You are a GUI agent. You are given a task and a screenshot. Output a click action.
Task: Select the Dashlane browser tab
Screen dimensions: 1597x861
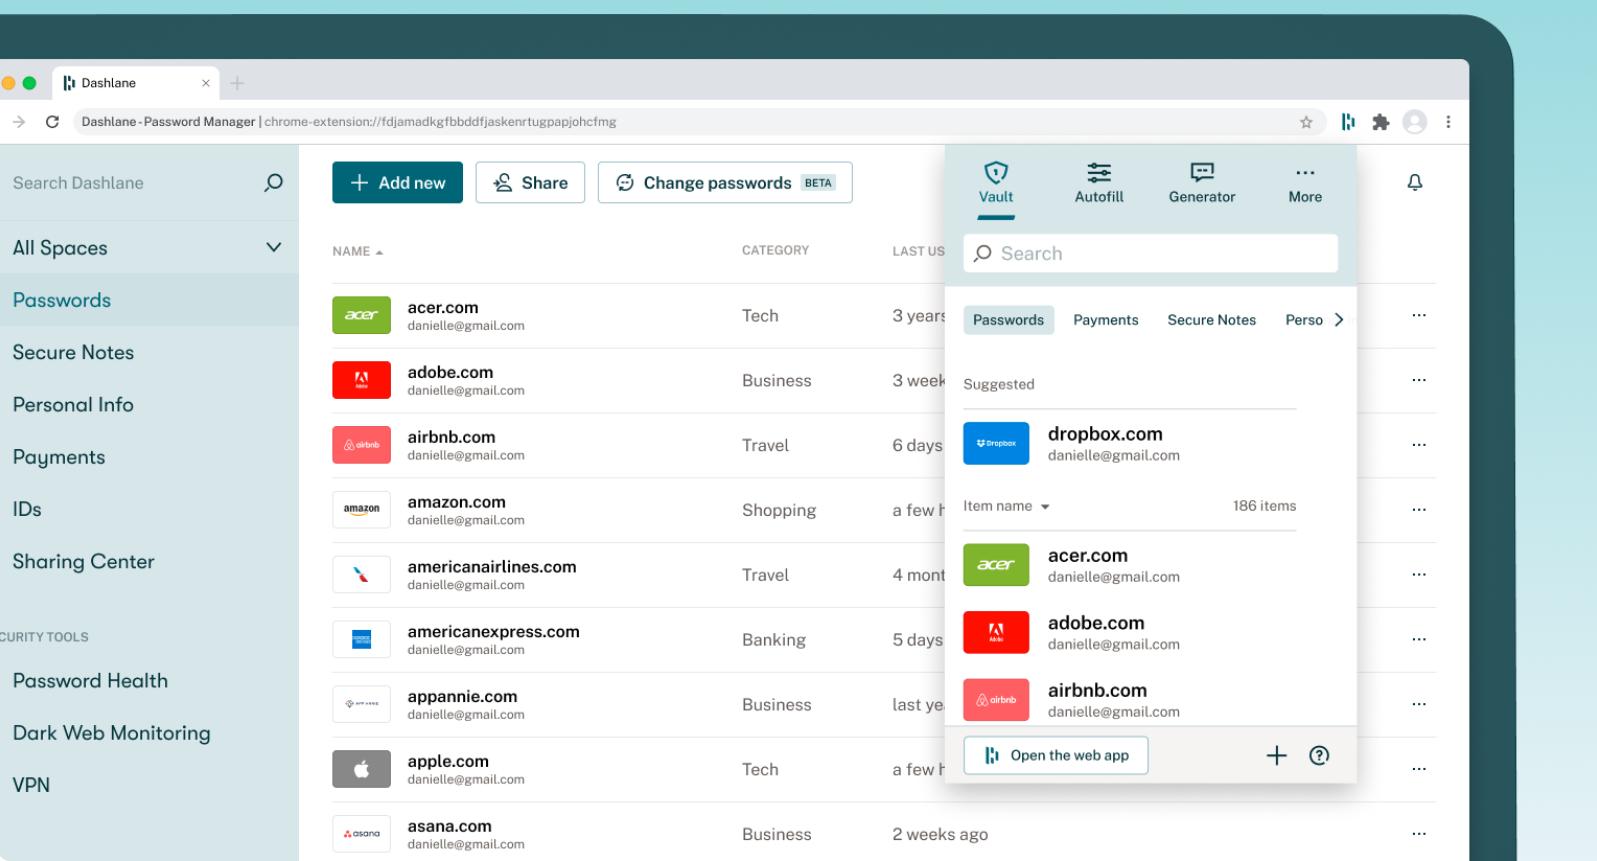pos(136,83)
